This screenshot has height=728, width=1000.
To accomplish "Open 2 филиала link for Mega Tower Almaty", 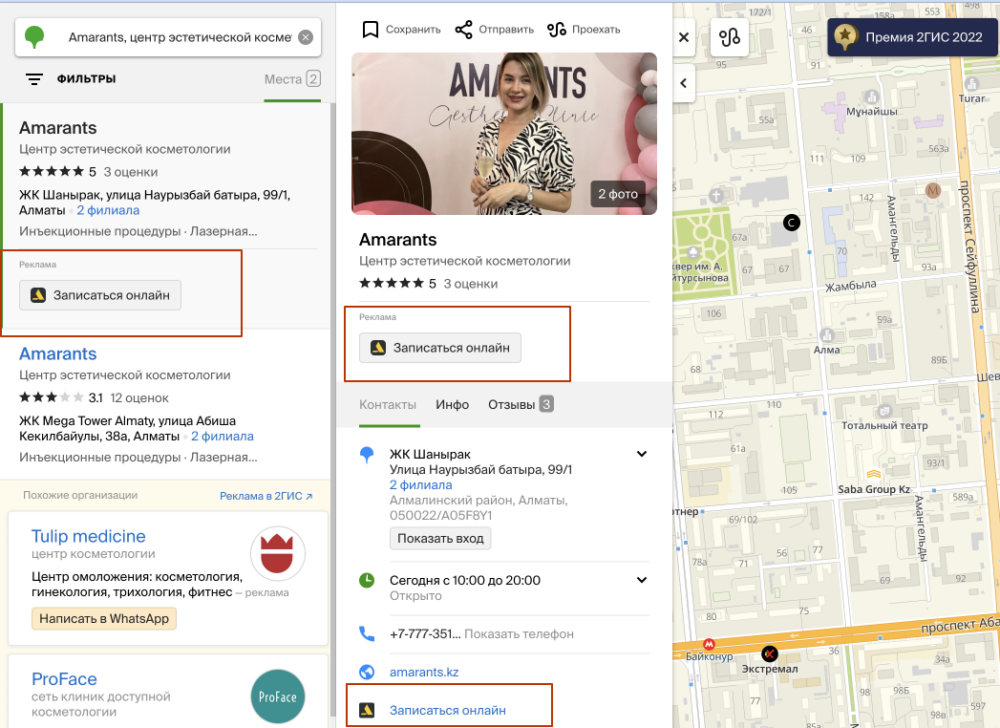I will click(222, 436).
